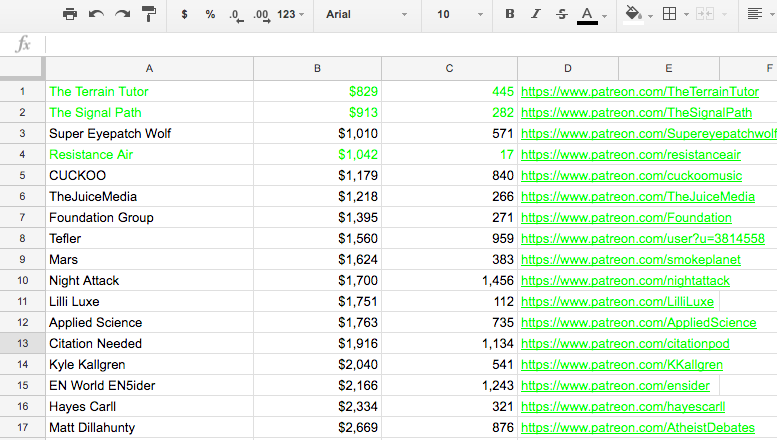Open the Supereyepatchwolf Patreon link

click(x=649, y=134)
